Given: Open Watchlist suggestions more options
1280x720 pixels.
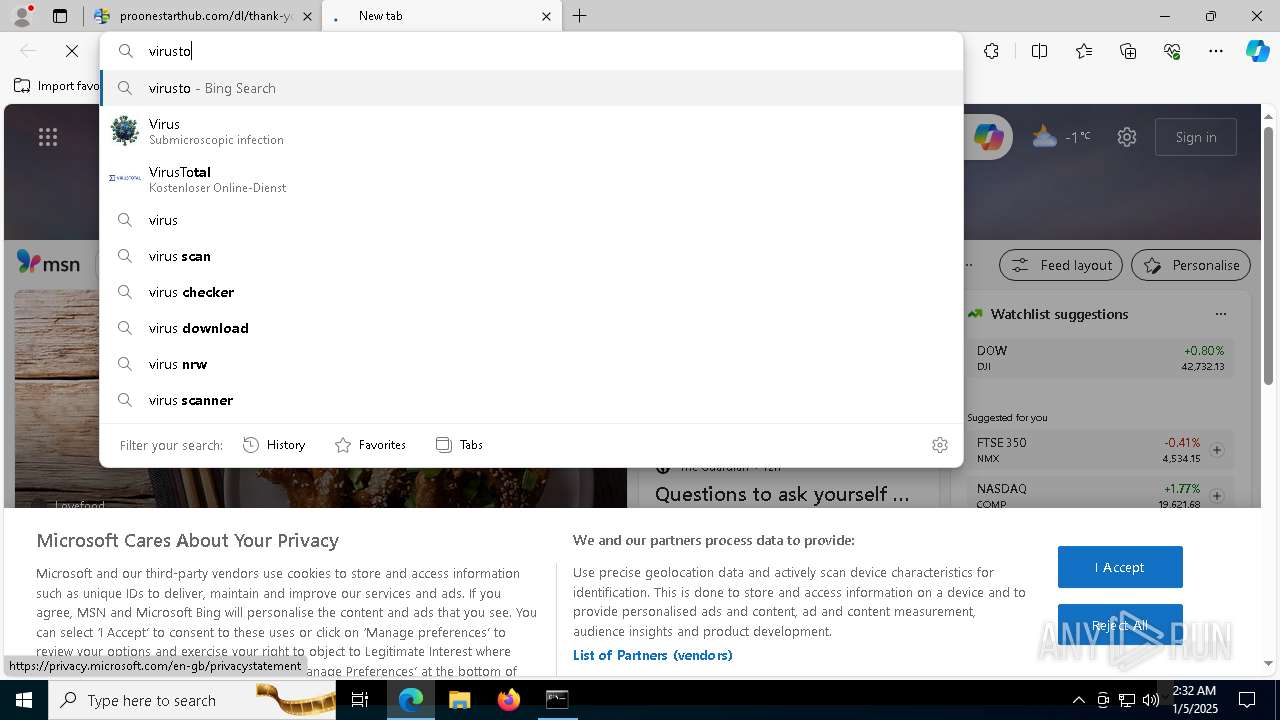Looking at the screenshot, I should tap(1220, 314).
